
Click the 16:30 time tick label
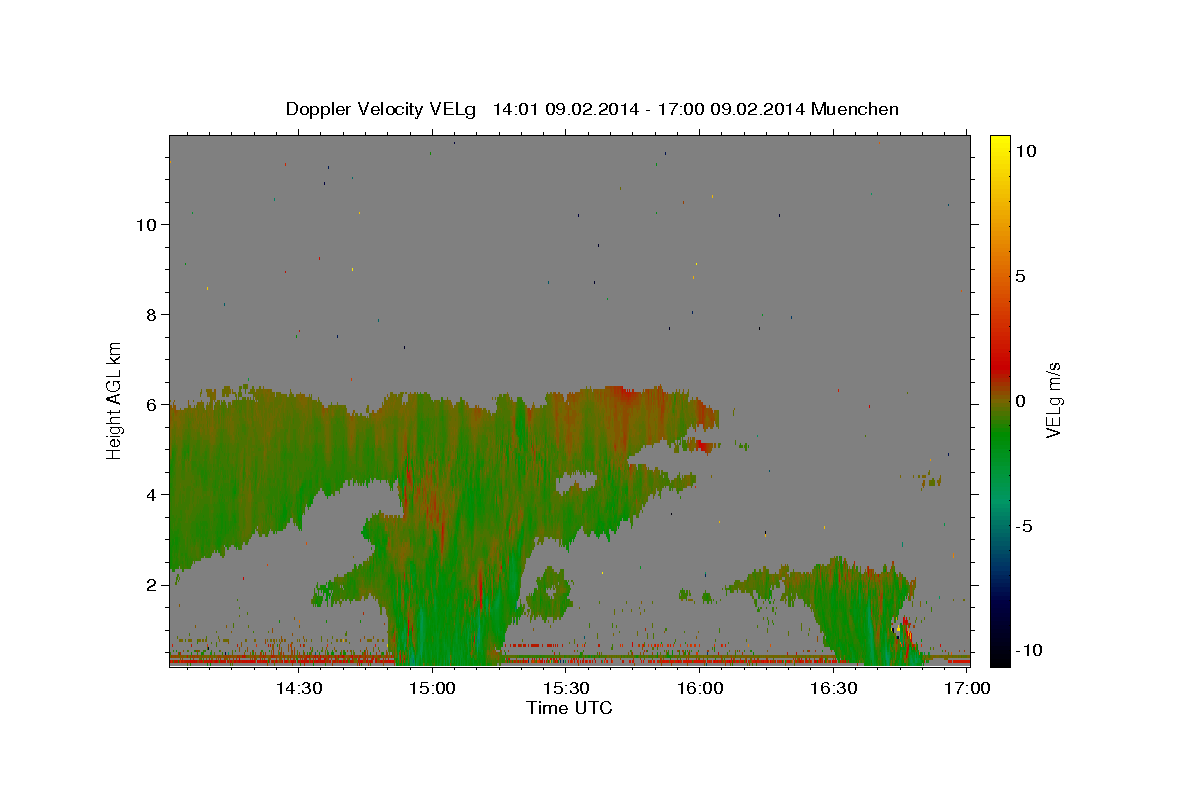[x=834, y=688]
